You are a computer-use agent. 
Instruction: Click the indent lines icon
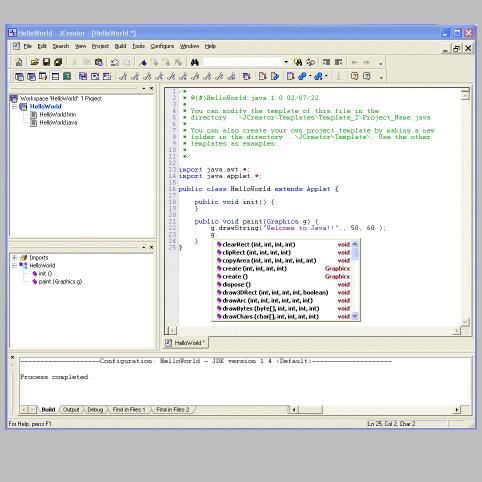326,62
